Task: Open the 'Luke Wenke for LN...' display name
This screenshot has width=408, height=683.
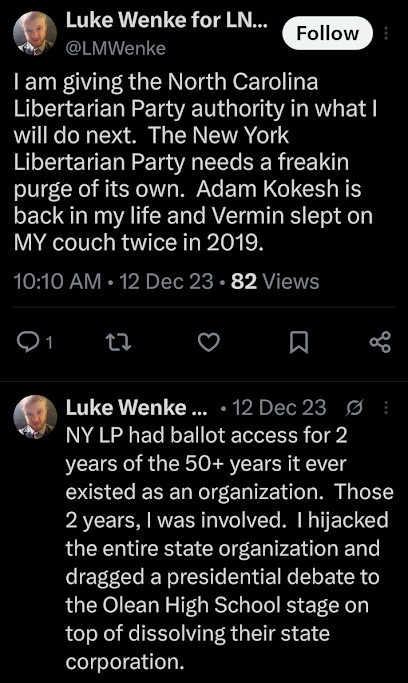Action: (166, 21)
